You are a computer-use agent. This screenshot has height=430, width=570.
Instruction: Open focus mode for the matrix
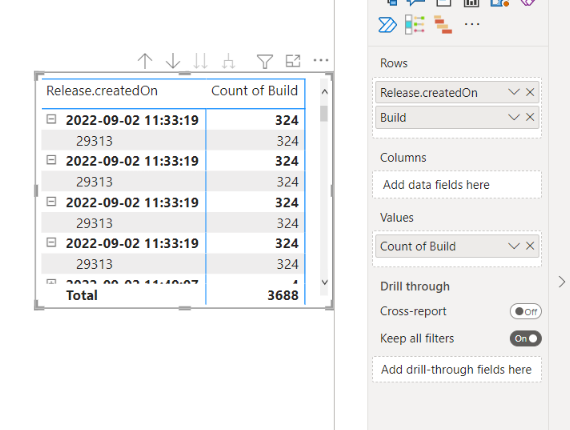tap(293, 61)
